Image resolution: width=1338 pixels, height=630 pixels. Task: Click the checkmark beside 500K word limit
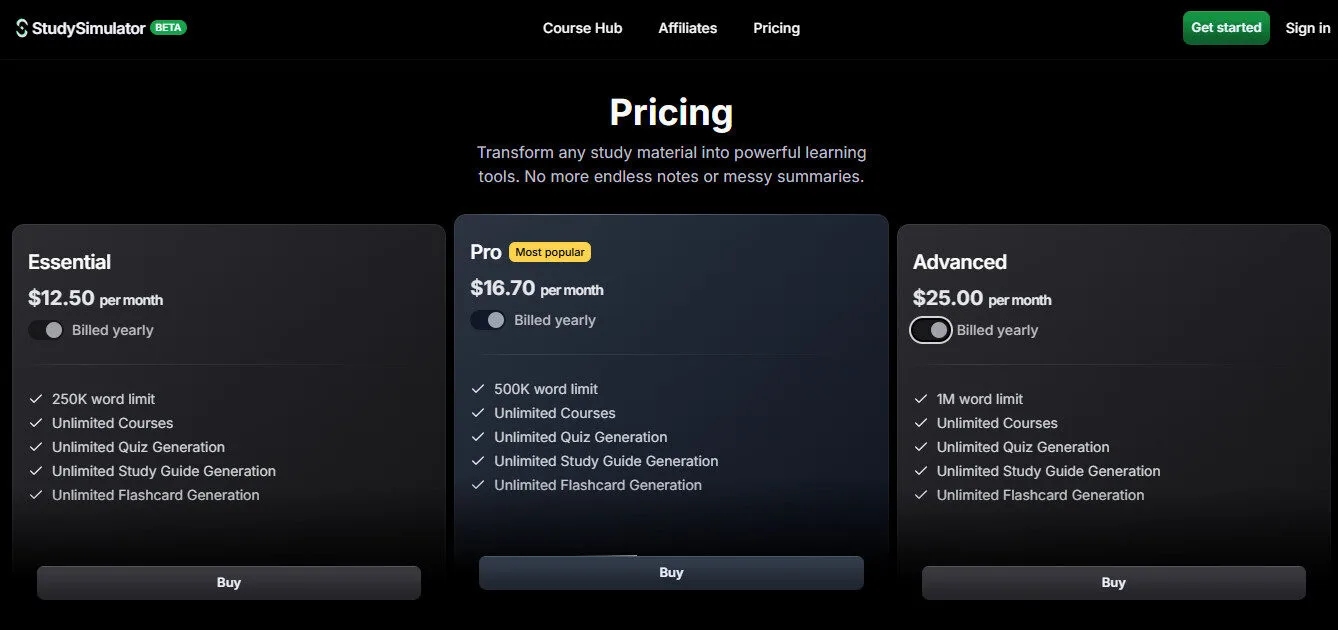[x=478, y=389]
